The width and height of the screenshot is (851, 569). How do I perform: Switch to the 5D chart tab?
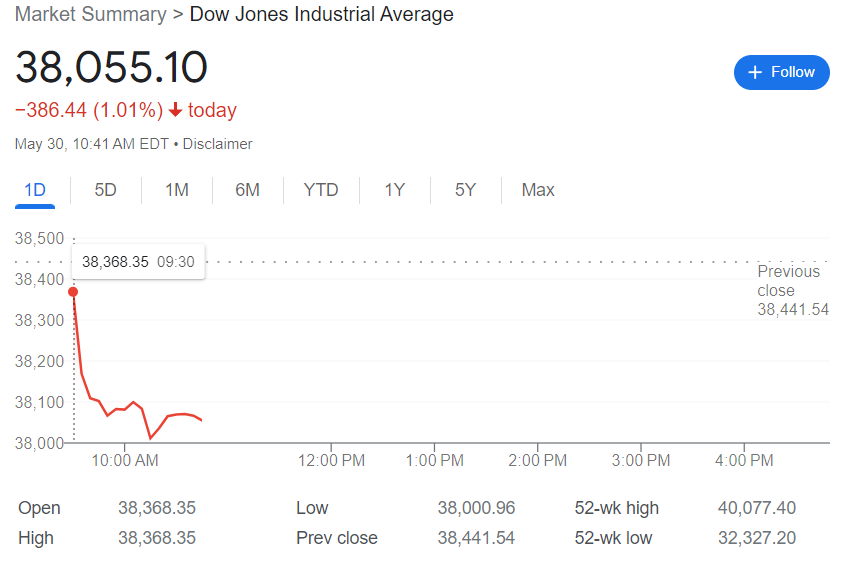coord(106,190)
